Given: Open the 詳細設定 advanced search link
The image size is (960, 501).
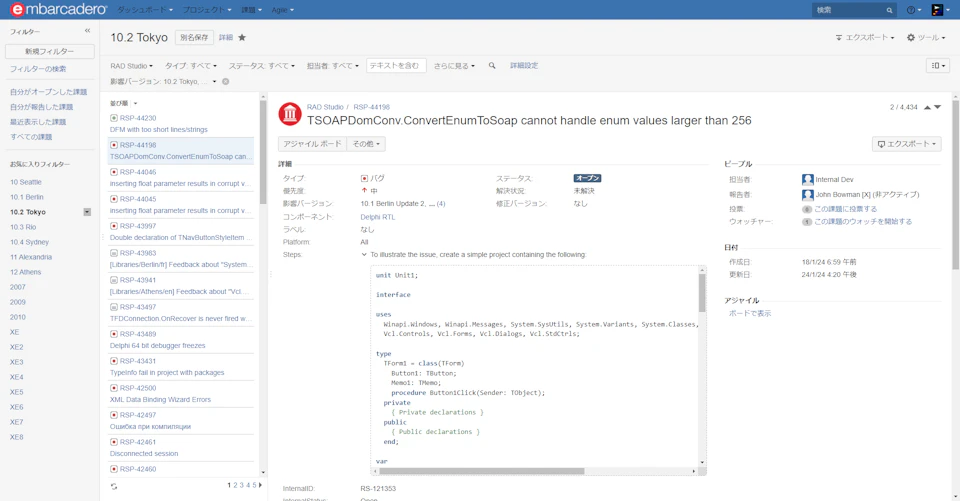Looking at the screenshot, I should point(524,66).
